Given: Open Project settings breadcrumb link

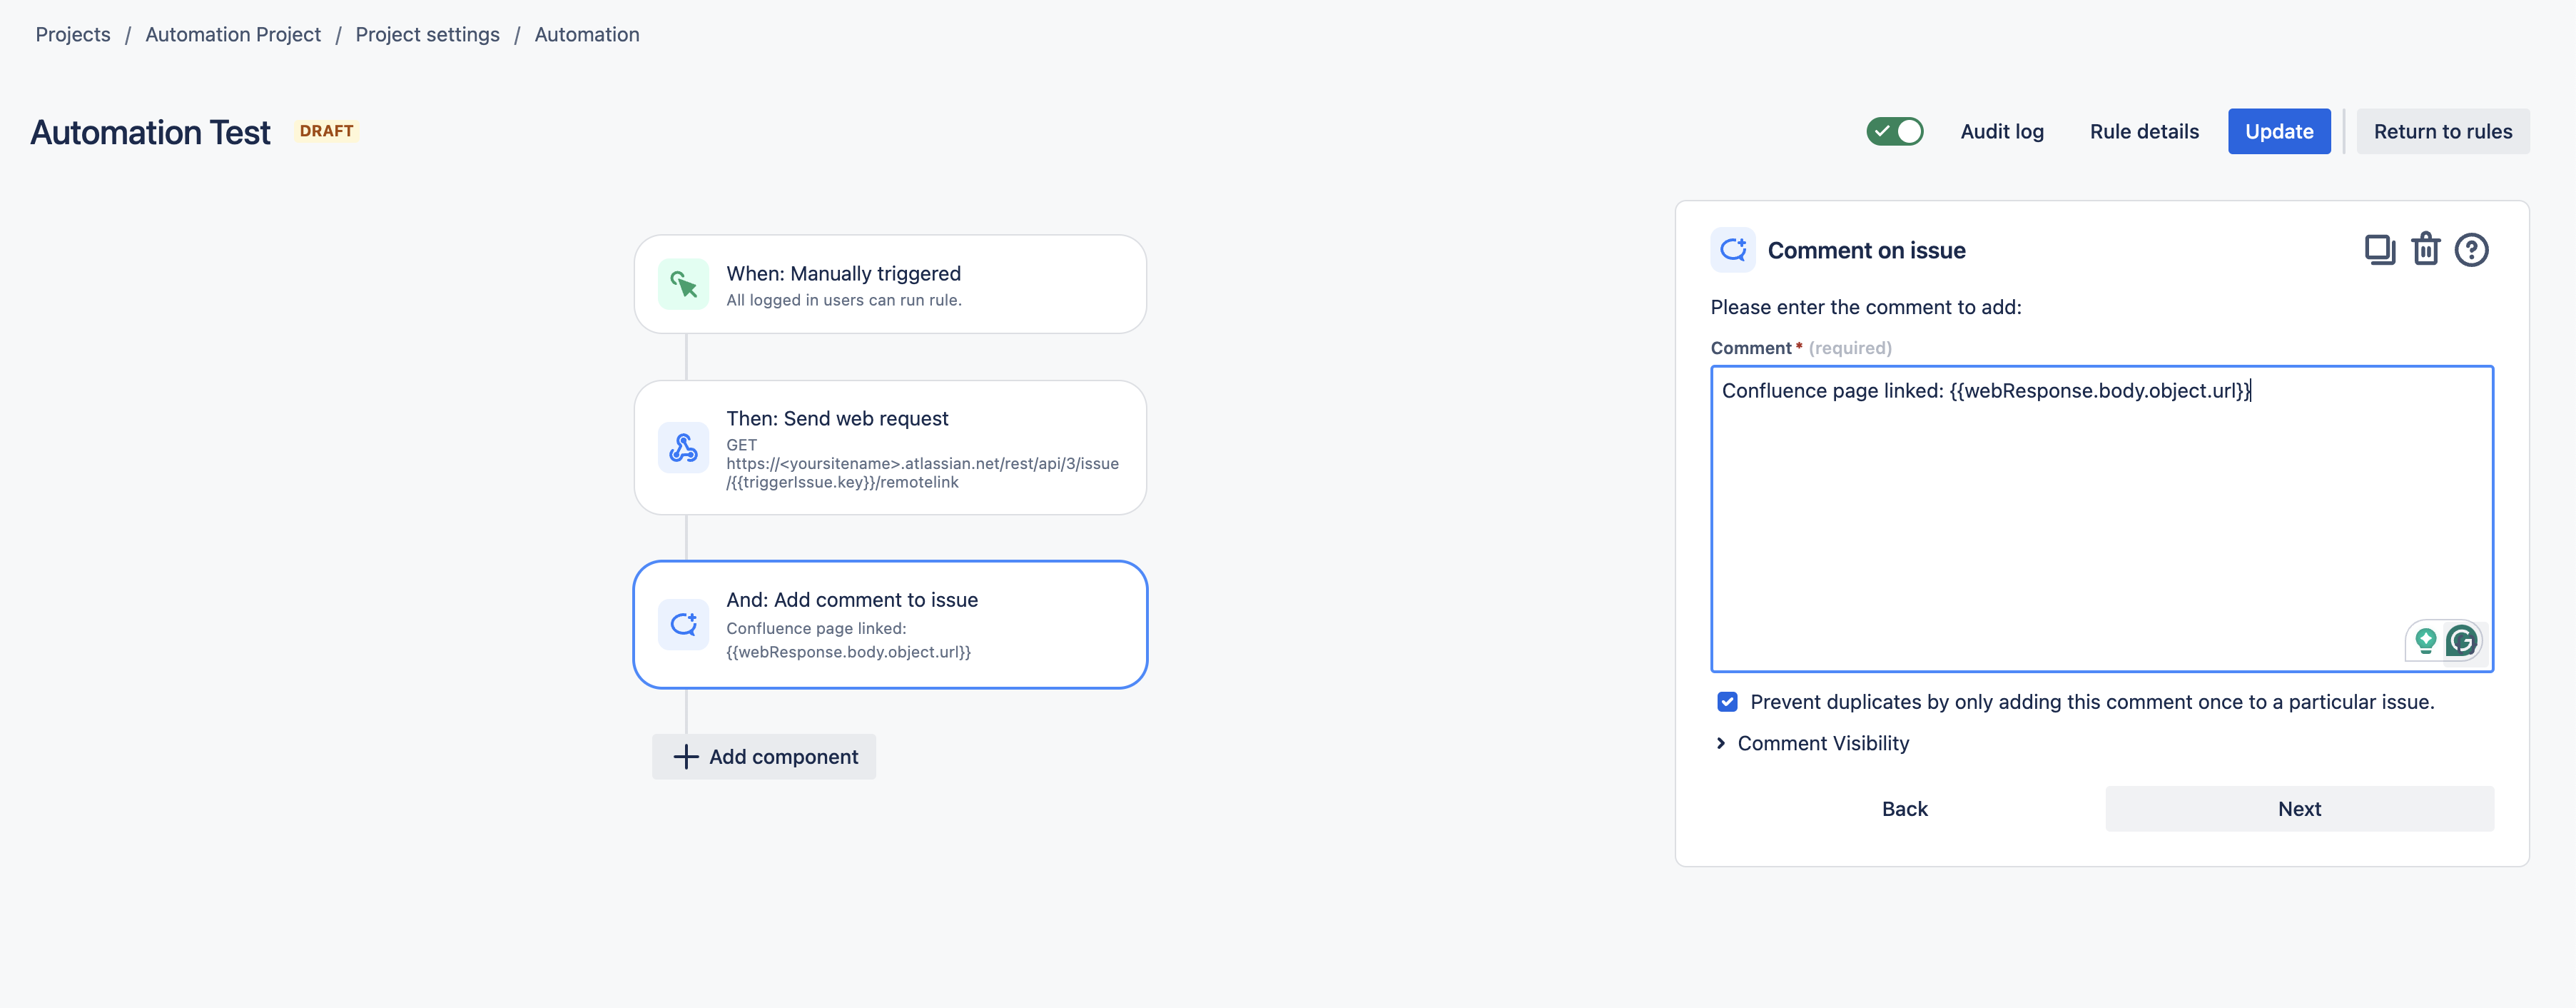Looking at the screenshot, I should pyautogui.click(x=427, y=34).
